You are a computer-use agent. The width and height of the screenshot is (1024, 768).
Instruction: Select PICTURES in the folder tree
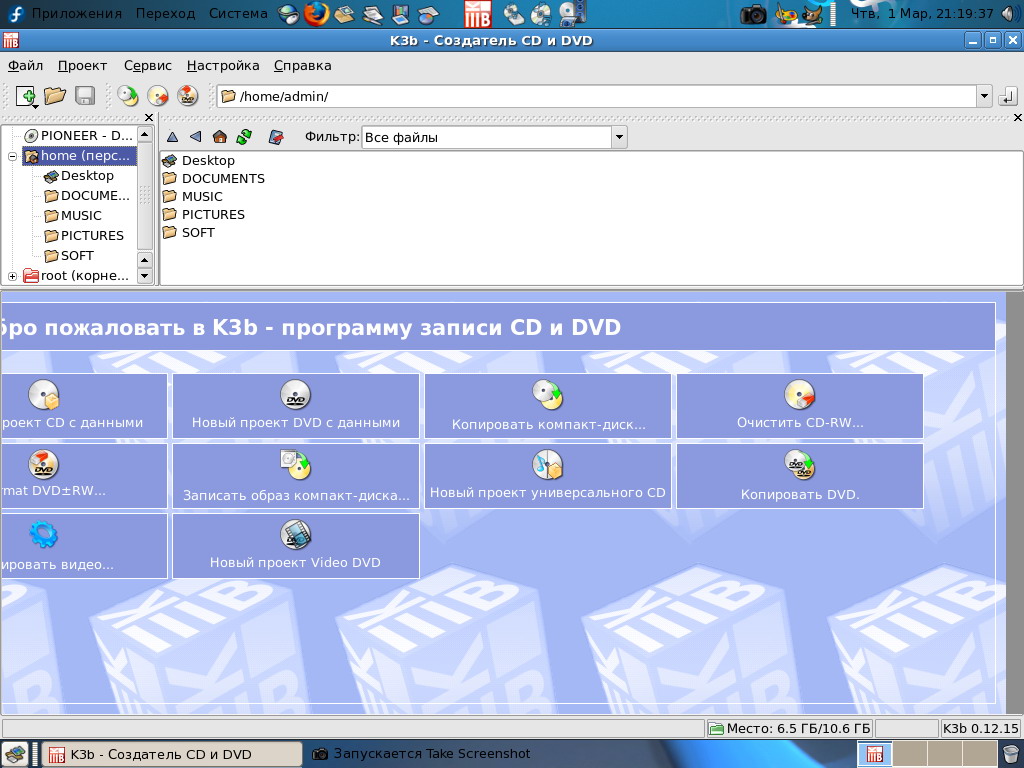84,236
